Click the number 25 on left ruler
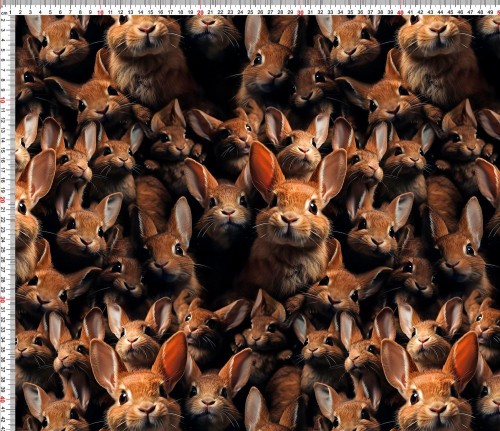500x431 pixels. (x=3, y=250)
